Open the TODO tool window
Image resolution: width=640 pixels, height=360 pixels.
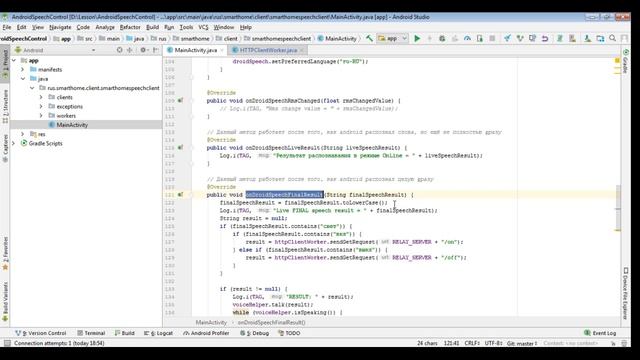[x=289, y=333]
